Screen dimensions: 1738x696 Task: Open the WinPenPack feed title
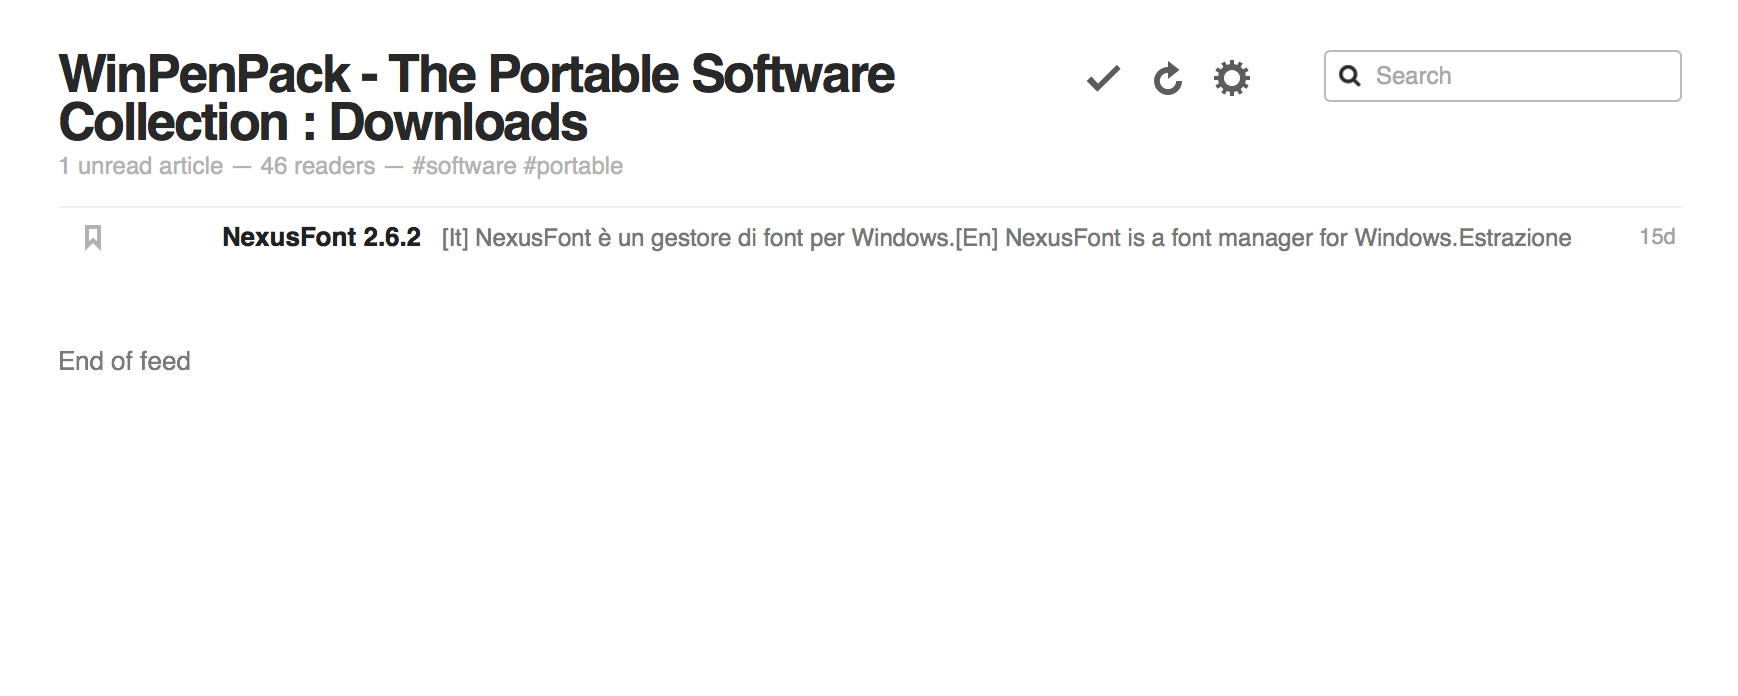476,98
